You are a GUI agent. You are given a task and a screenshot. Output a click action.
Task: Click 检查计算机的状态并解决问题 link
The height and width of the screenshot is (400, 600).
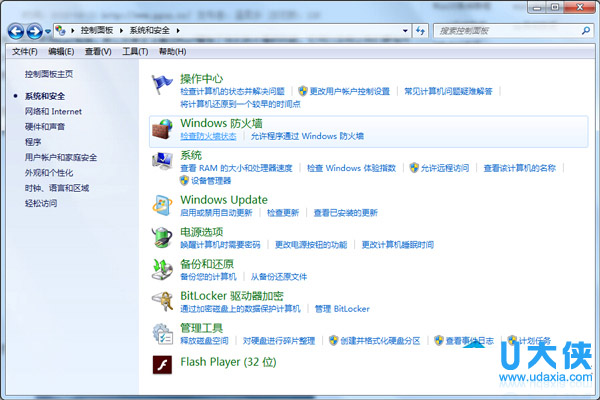[232, 91]
